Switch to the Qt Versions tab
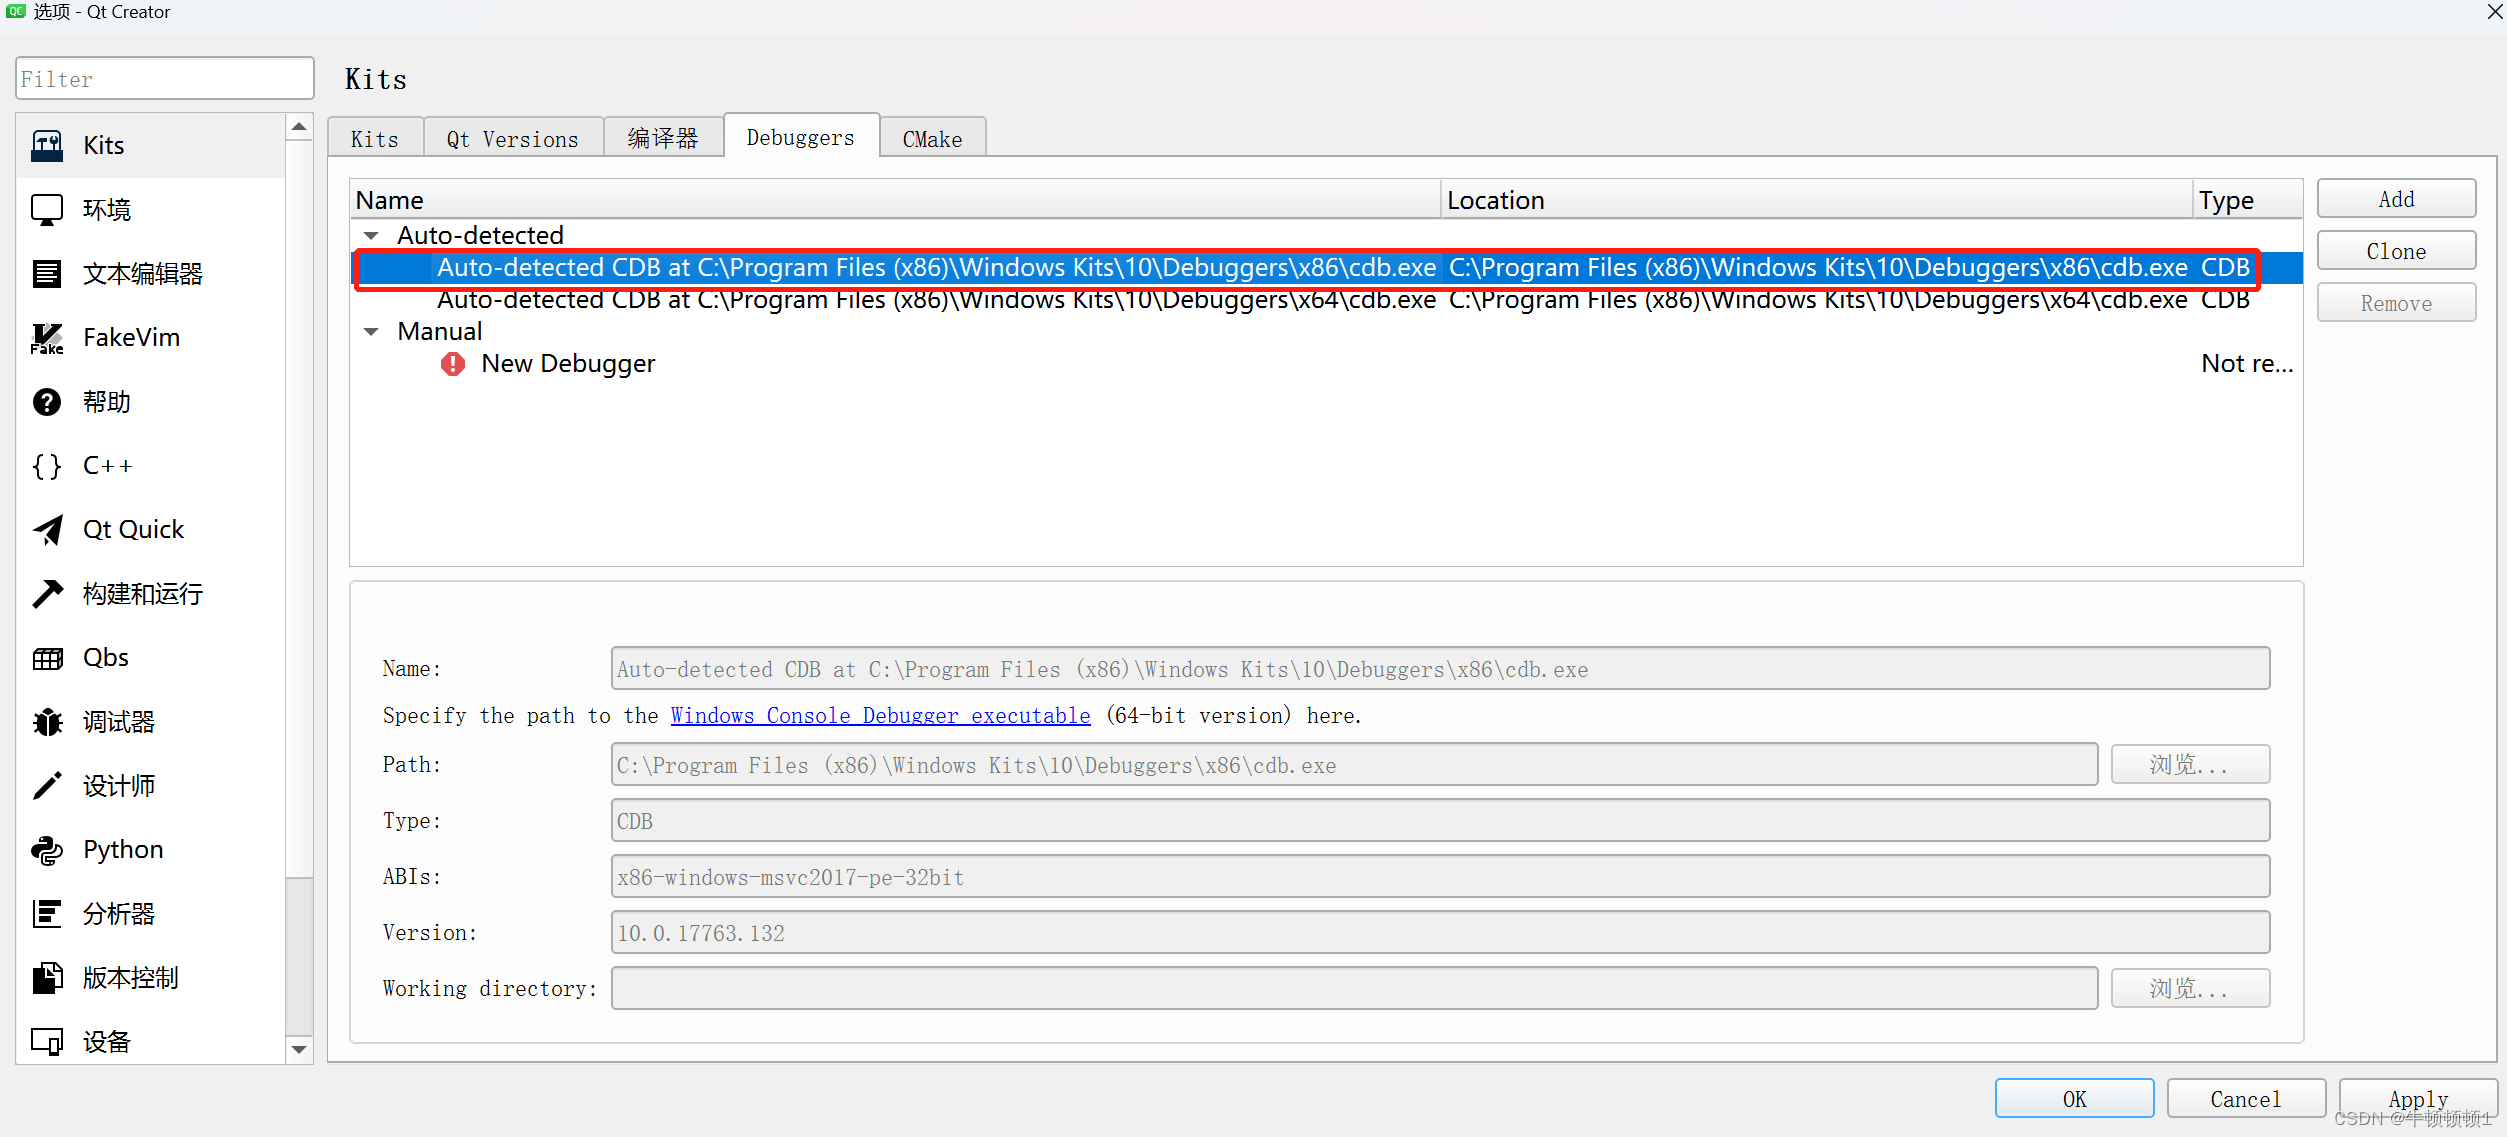This screenshot has width=2507, height=1137. pos(512,139)
